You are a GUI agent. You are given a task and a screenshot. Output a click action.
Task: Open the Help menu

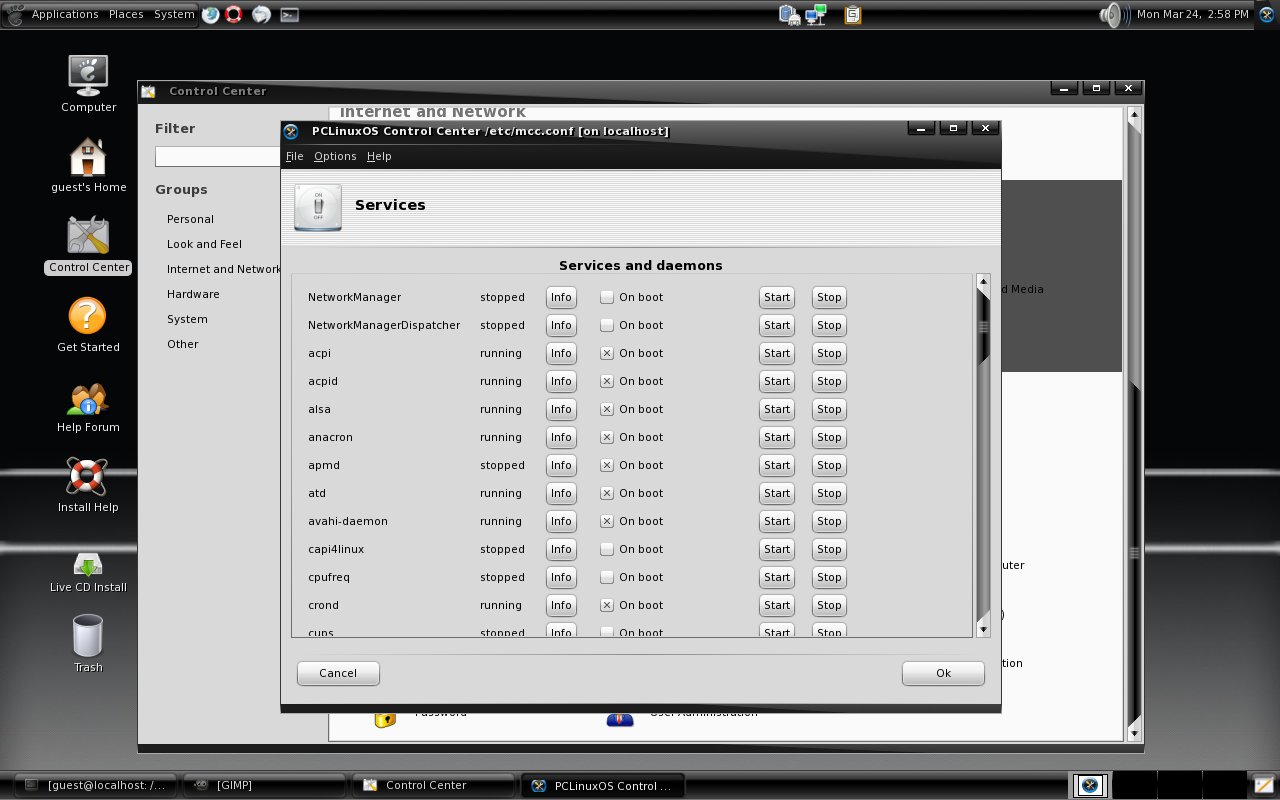pos(379,156)
